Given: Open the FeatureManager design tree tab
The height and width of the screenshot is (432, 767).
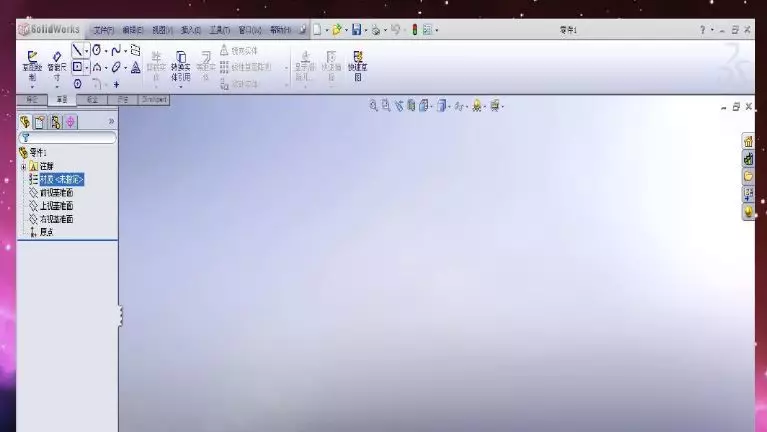Looking at the screenshot, I should [25, 122].
